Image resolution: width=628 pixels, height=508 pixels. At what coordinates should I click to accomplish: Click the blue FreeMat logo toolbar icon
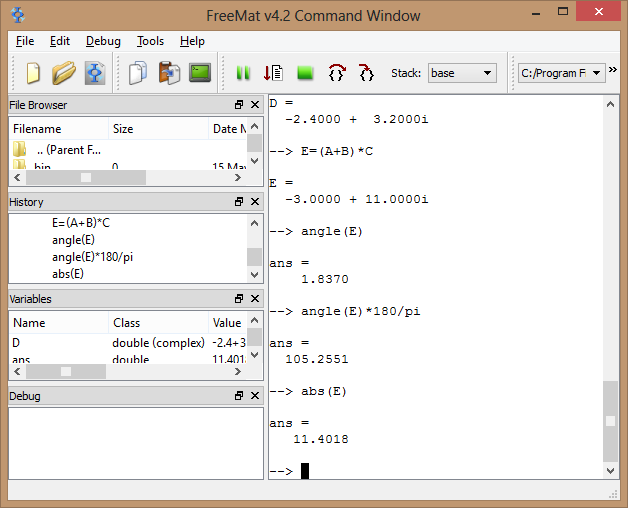pos(95,73)
